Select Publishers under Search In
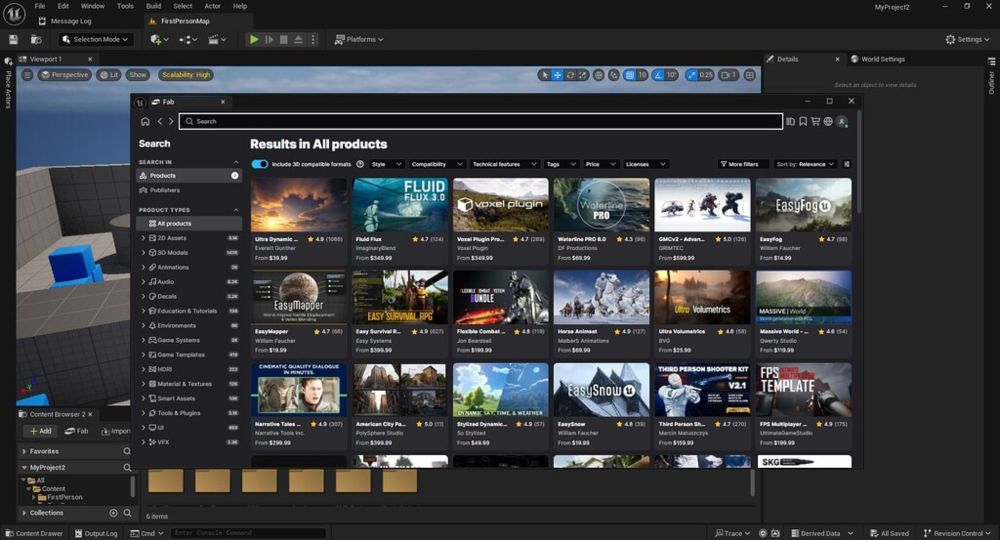Image resolution: width=1000 pixels, height=540 pixels. pos(189,190)
